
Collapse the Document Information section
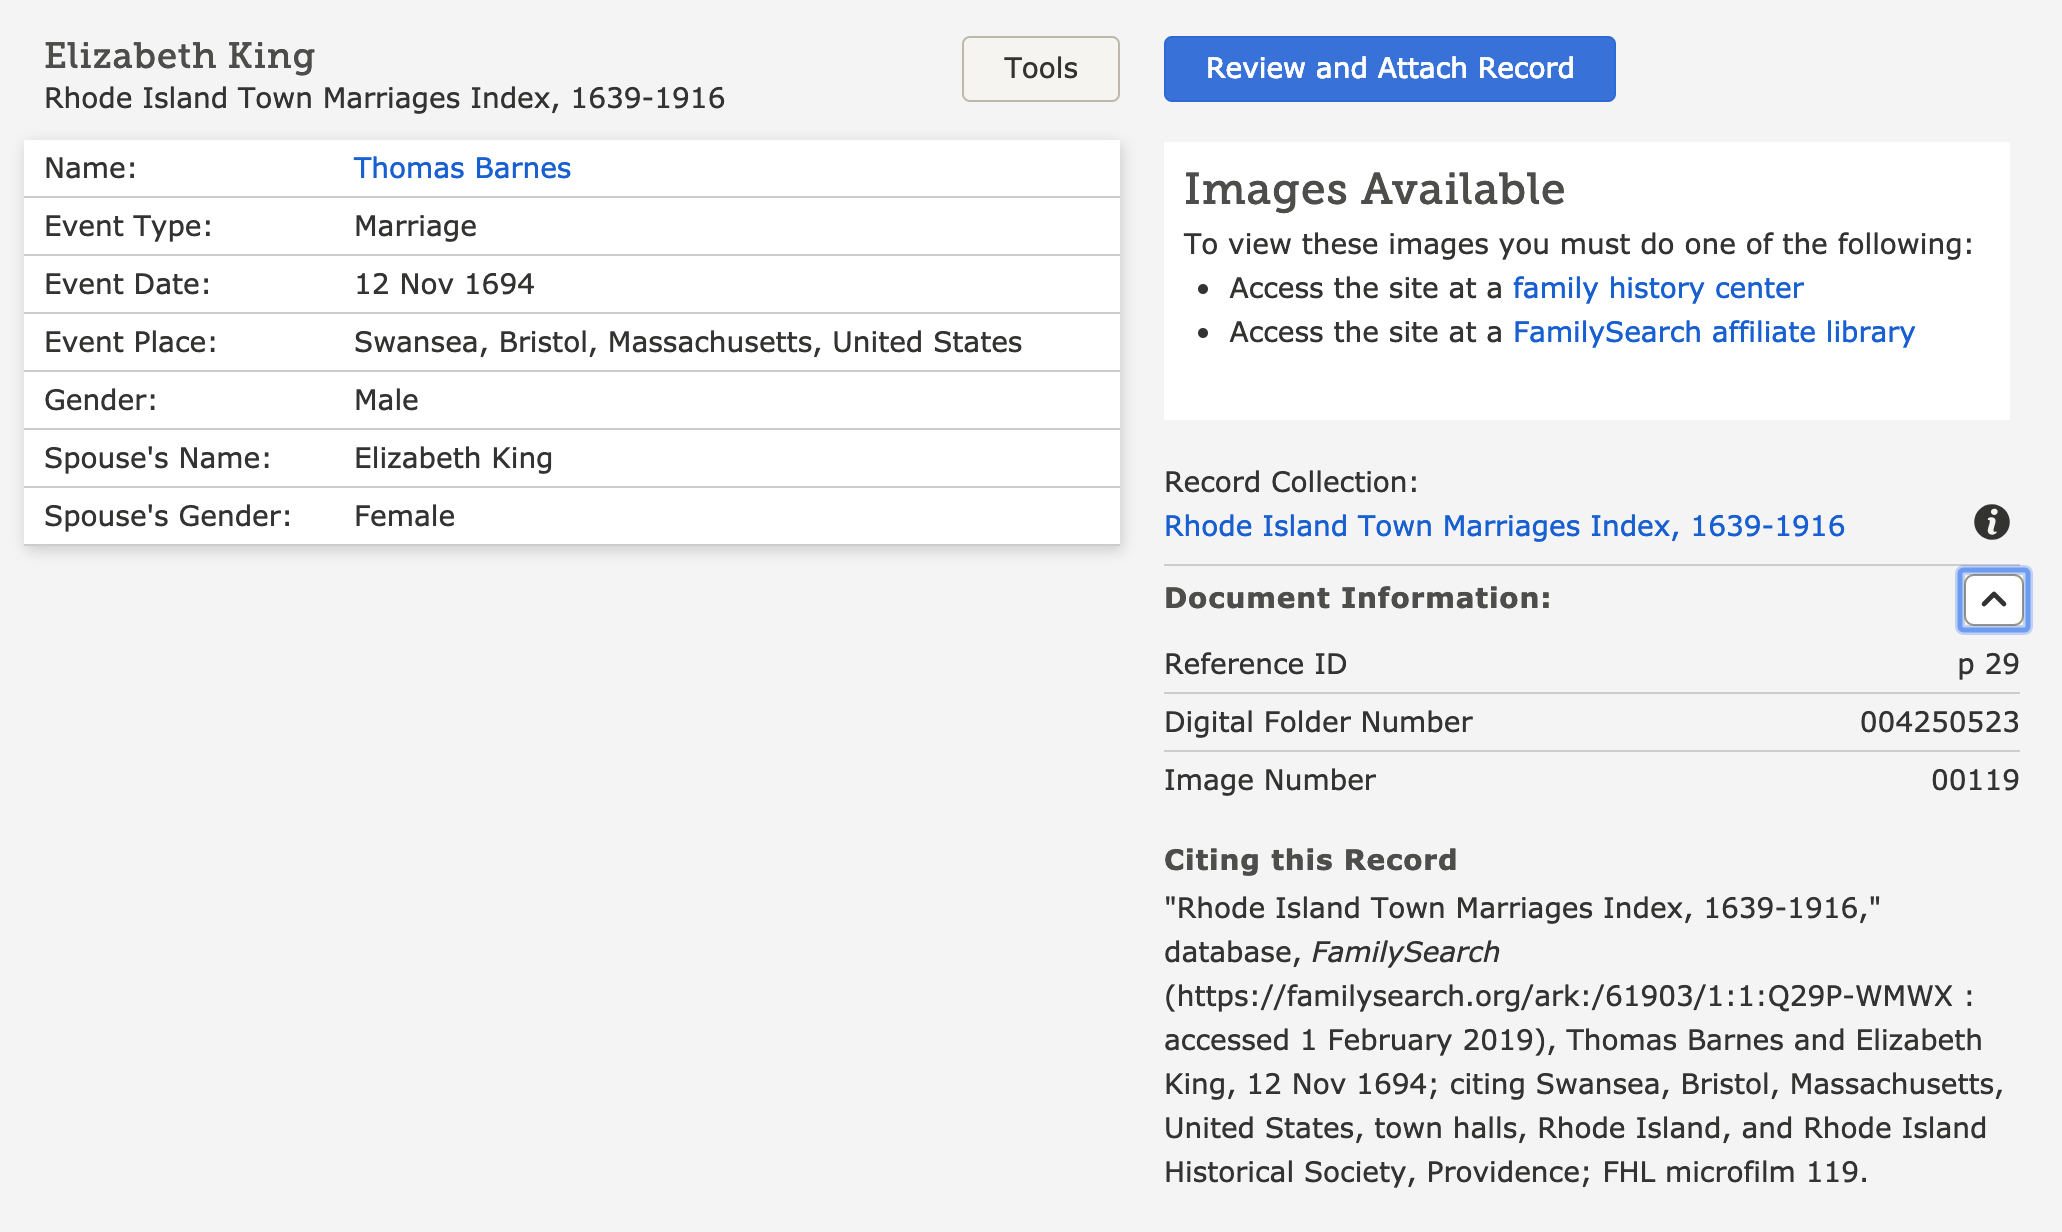pyautogui.click(x=1993, y=600)
